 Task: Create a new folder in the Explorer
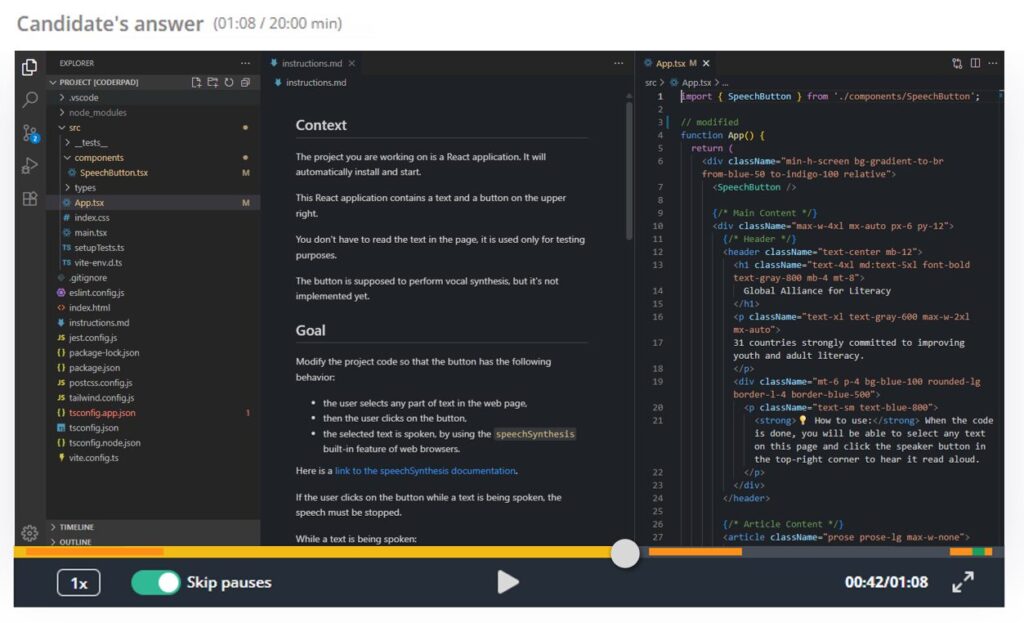[x=212, y=83]
